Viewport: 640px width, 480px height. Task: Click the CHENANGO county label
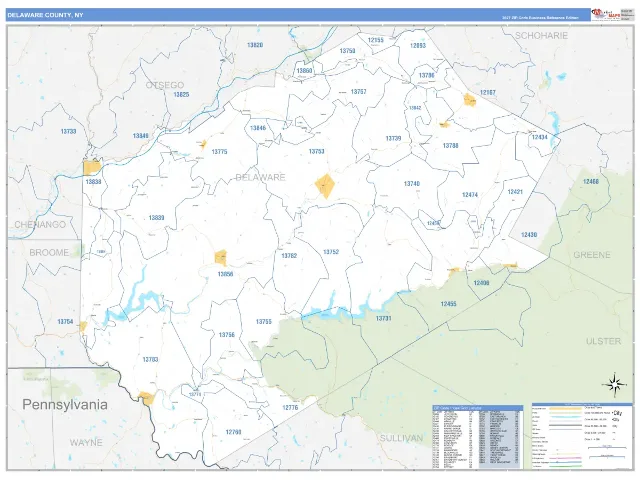click(40, 224)
